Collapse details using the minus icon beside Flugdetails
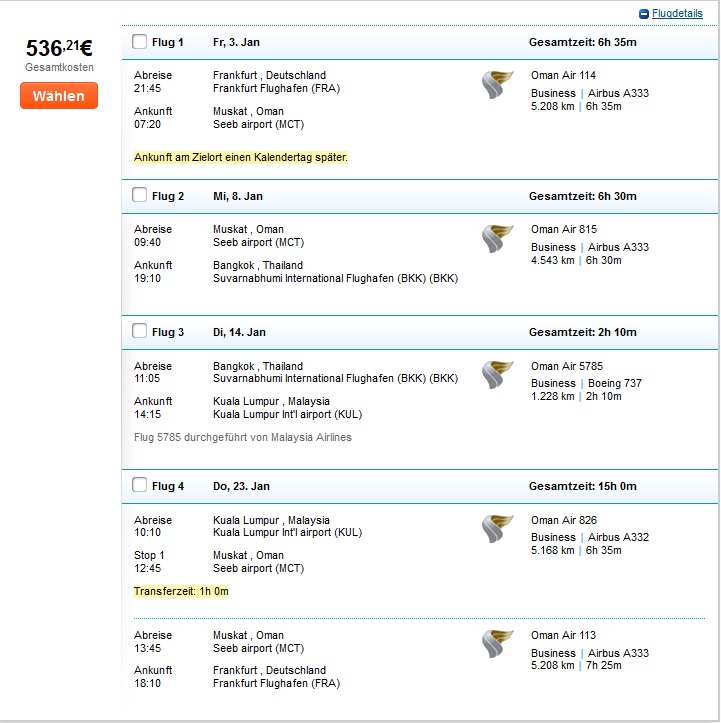The height and width of the screenshot is (723, 721). tap(644, 14)
